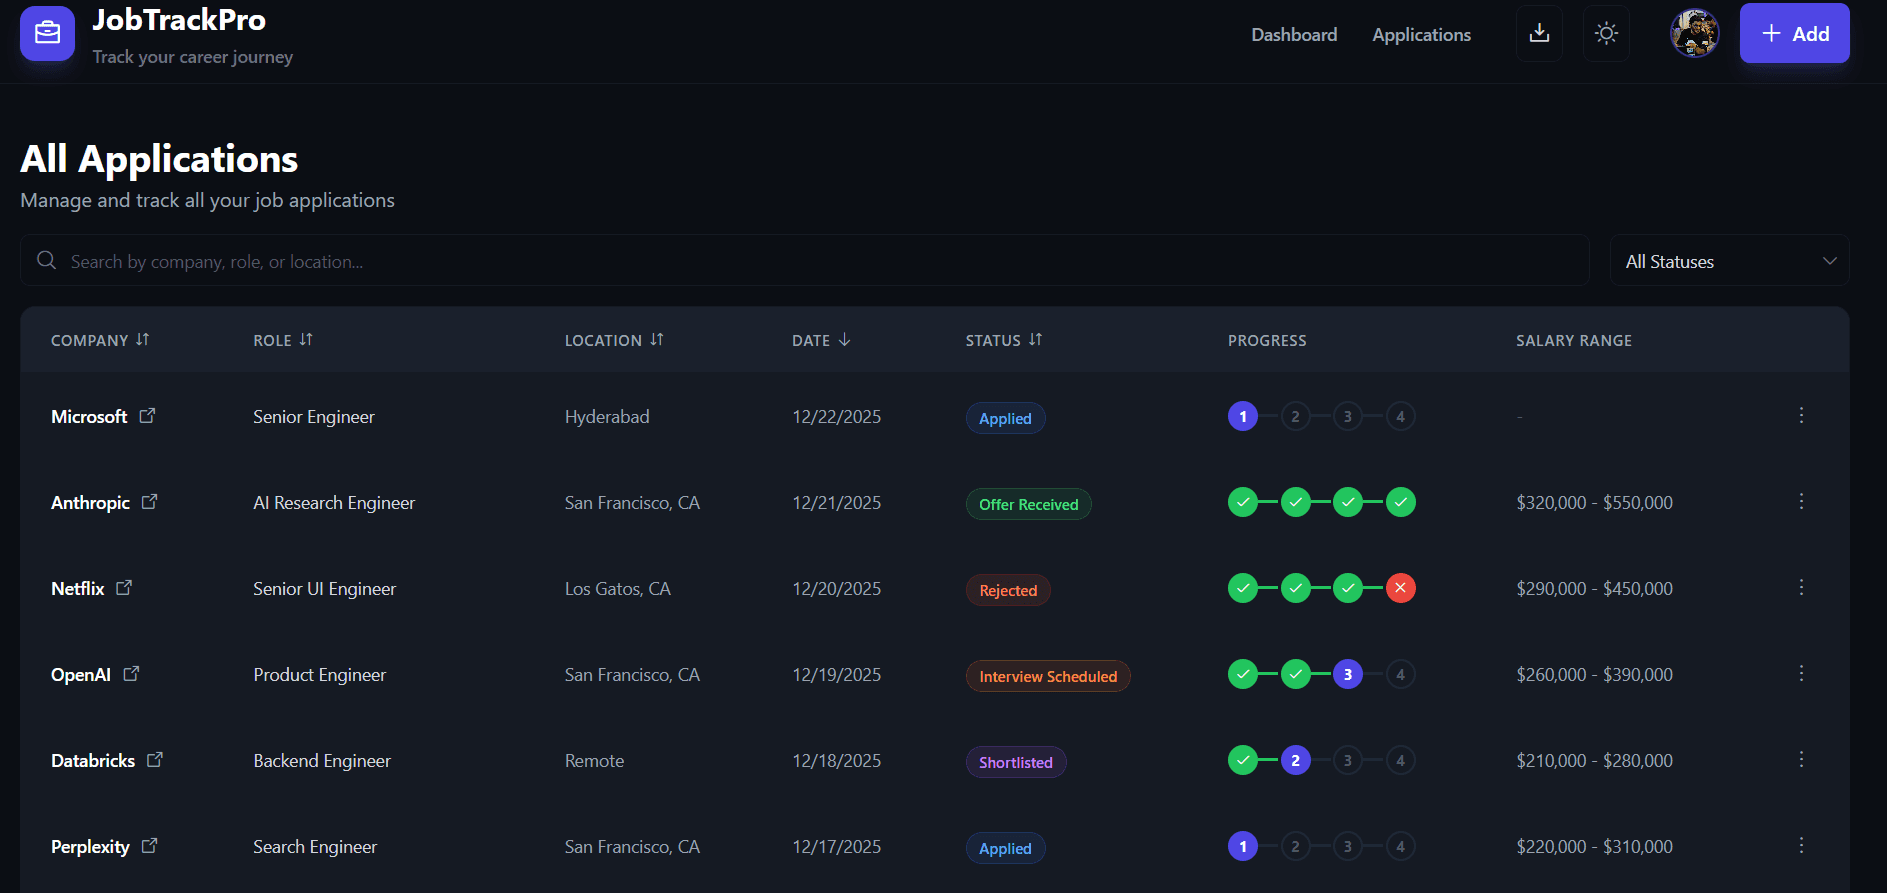Image resolution: width=1887 pixels, height=893 pixels.
Task: Open row actions menu for Perplexity
Action: pos(1801,845)
